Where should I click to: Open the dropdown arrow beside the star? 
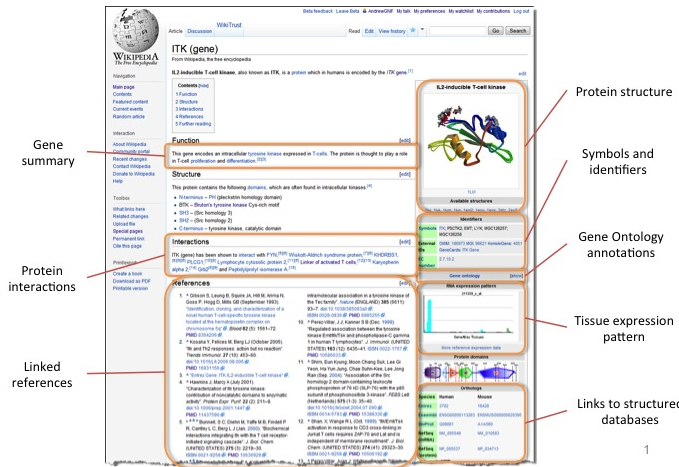coord(422,30)
